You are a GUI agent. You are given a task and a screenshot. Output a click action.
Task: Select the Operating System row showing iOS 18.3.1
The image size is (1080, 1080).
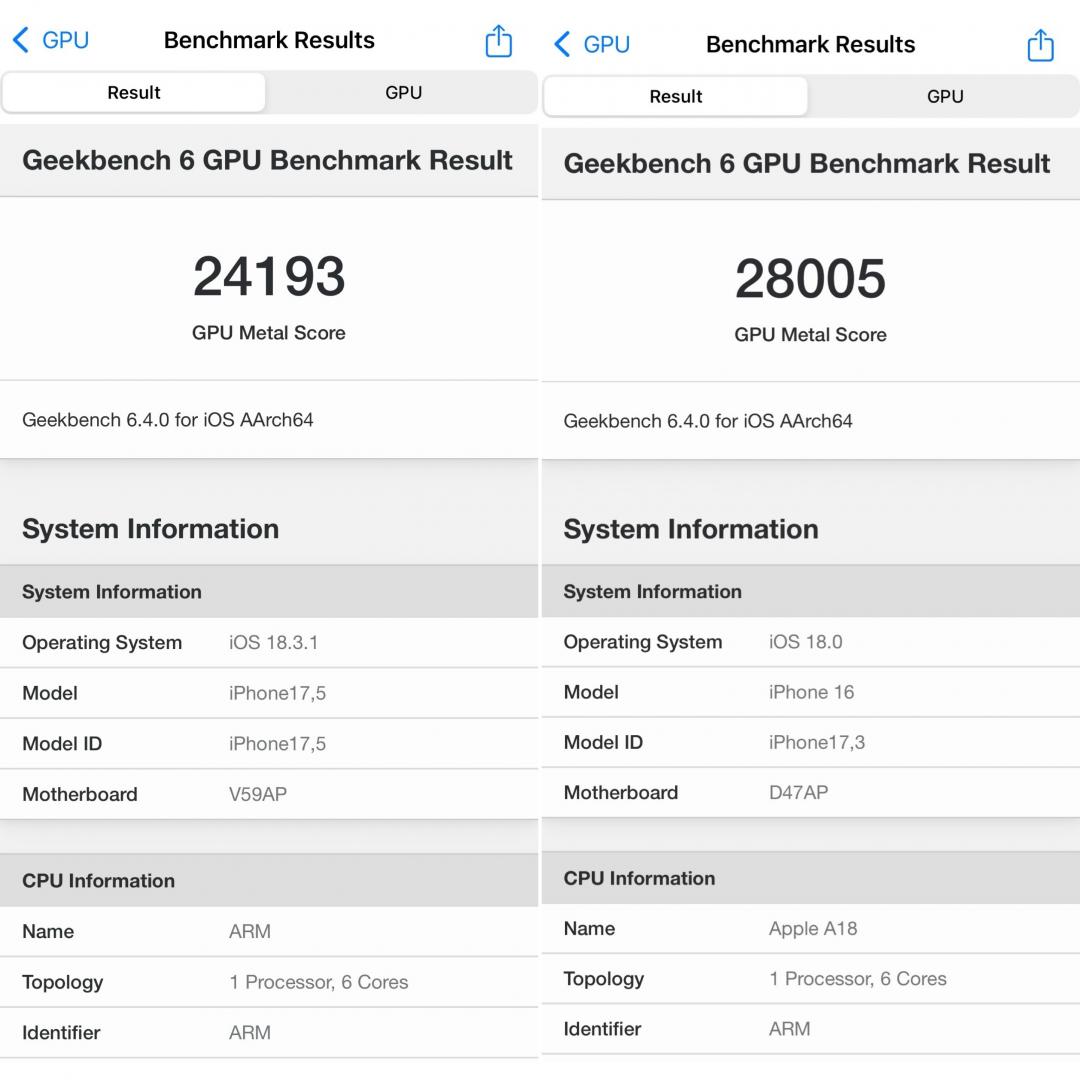click(268, 642)
